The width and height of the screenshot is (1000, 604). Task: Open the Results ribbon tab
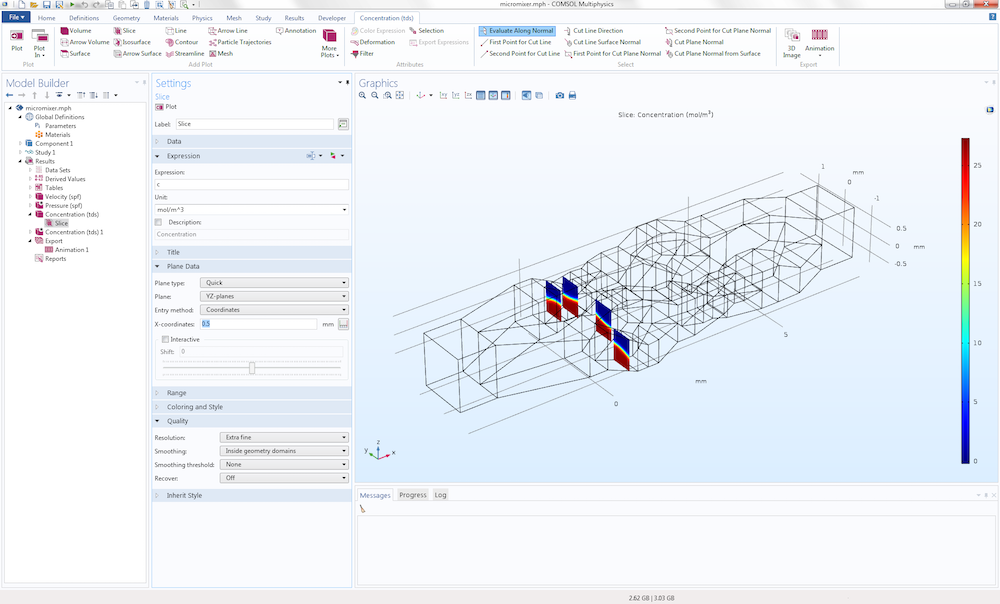294,18
